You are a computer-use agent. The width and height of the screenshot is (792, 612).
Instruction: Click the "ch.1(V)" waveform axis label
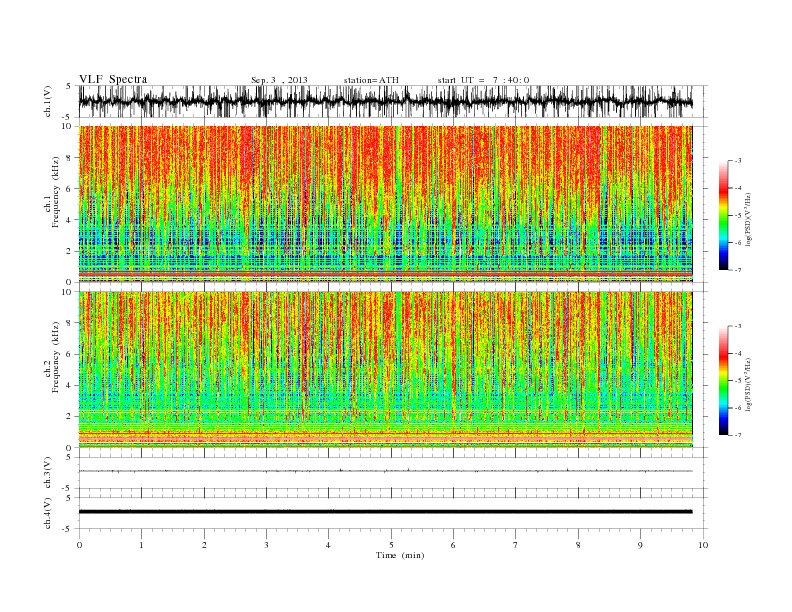pos(48,101)
